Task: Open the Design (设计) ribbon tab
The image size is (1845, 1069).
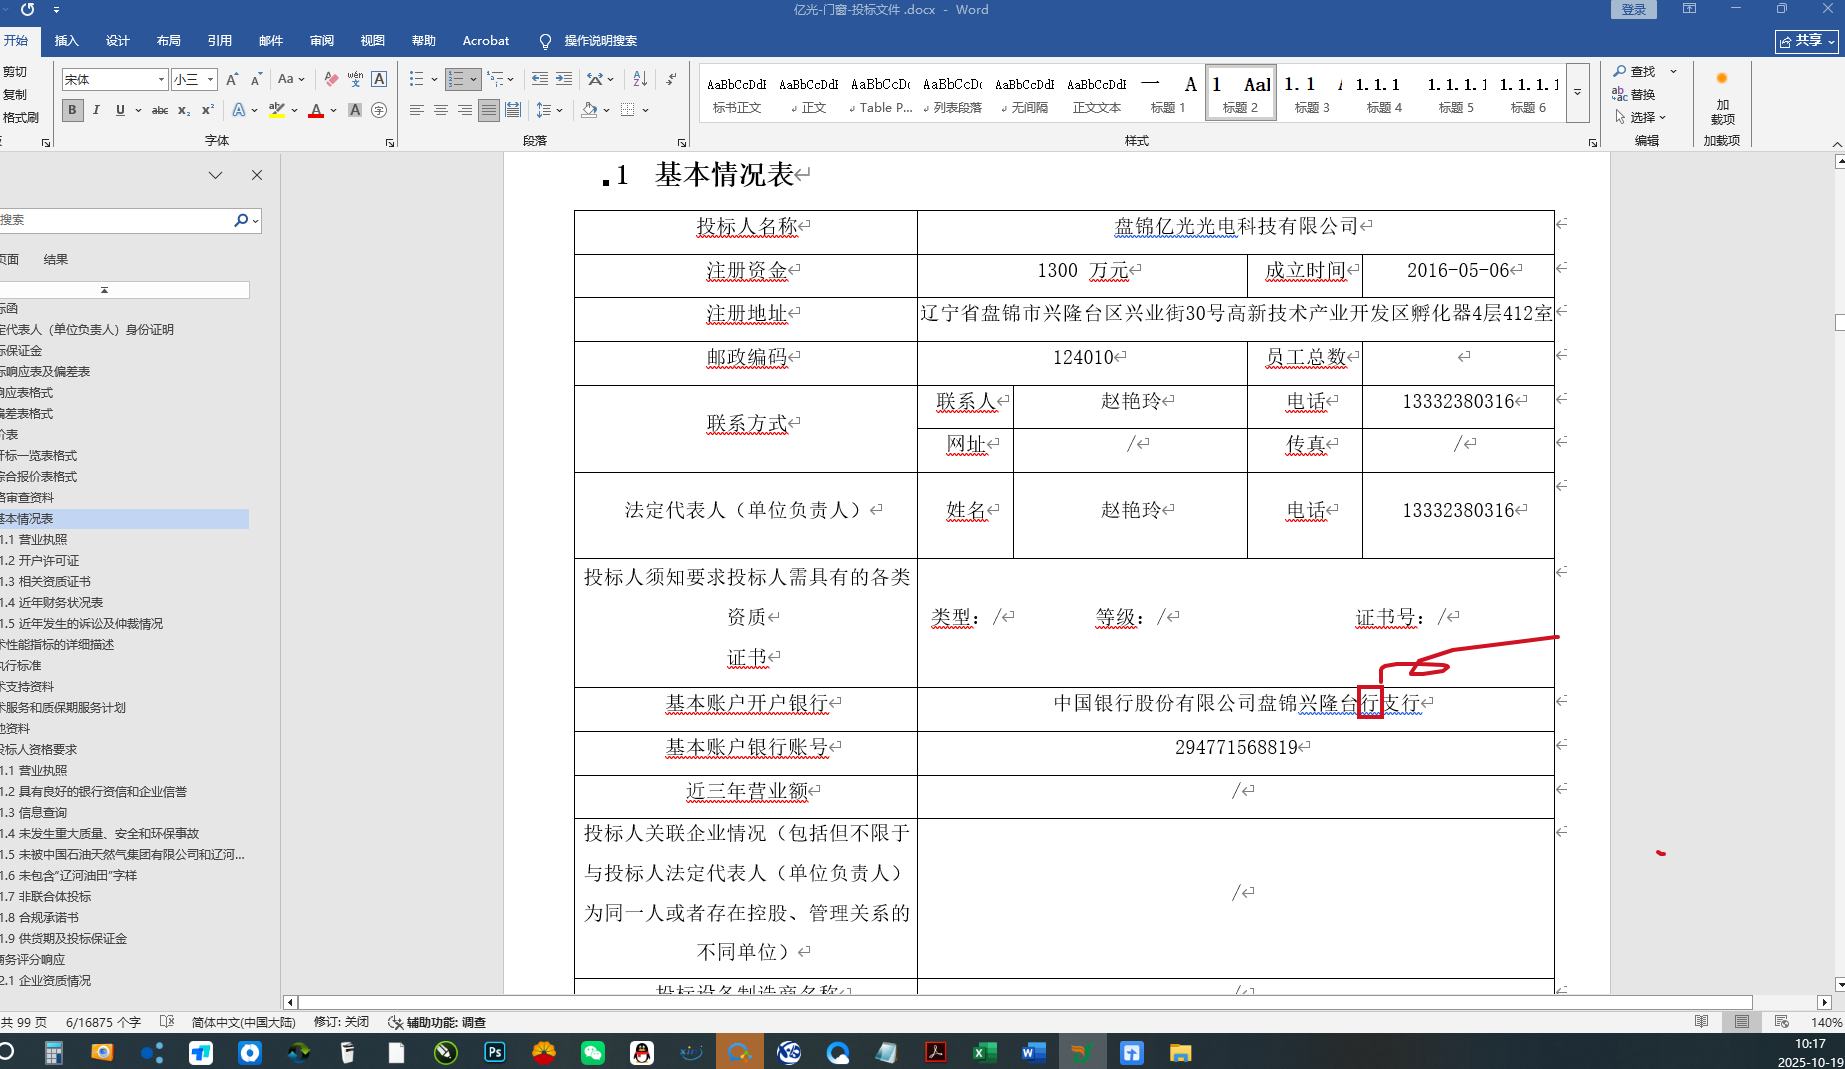Action: tap(117, 41)
